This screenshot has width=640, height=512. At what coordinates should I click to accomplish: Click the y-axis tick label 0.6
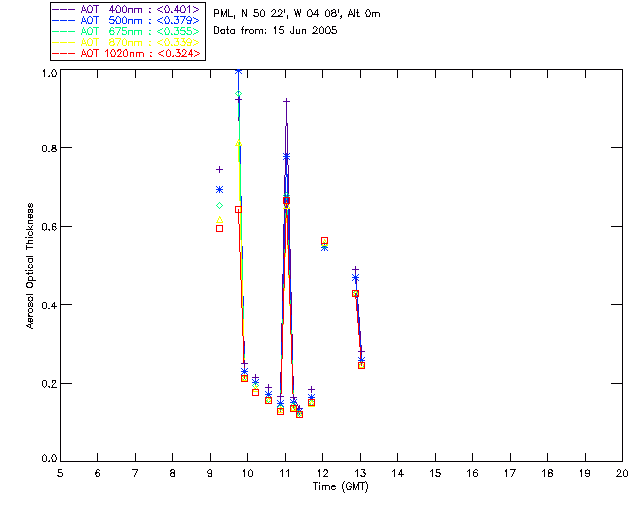click(49, 227)
